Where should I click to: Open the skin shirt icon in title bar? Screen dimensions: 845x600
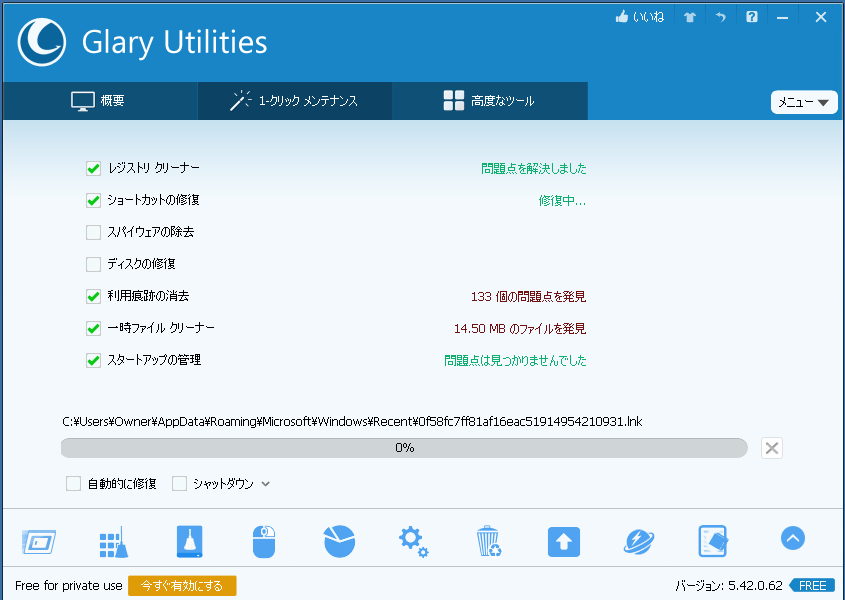[690, 17]
